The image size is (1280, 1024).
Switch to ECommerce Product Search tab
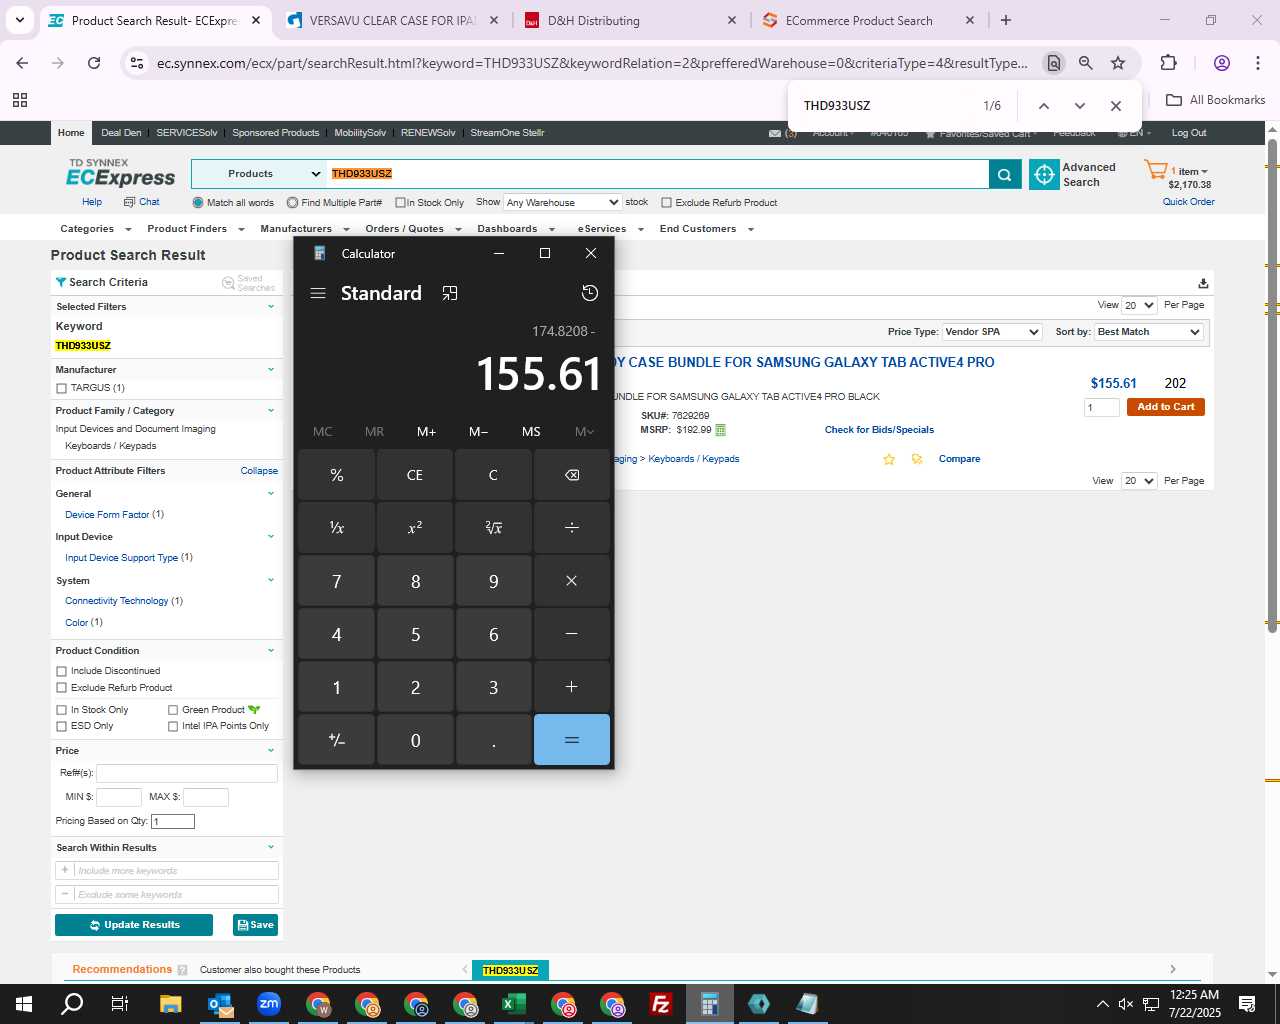[x=868, y=20]
